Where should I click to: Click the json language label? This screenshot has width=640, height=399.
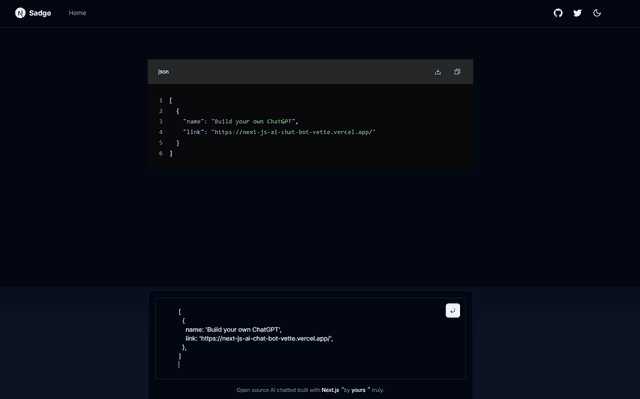tap(163, 72)
